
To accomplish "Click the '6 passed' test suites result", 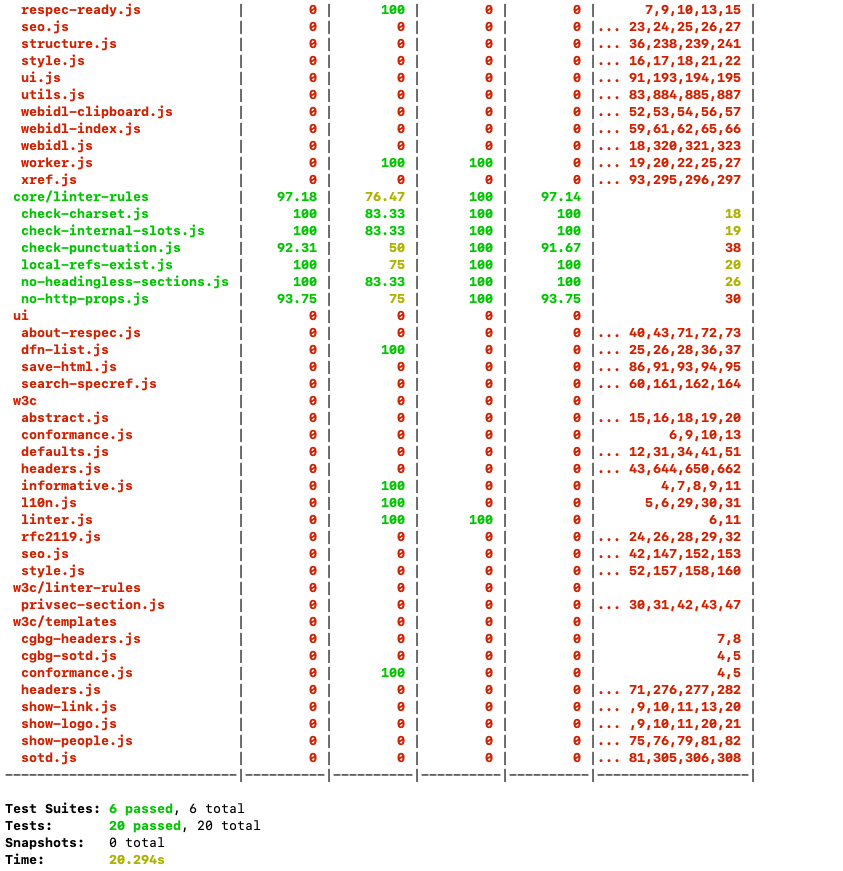I will tap(141, 809).
